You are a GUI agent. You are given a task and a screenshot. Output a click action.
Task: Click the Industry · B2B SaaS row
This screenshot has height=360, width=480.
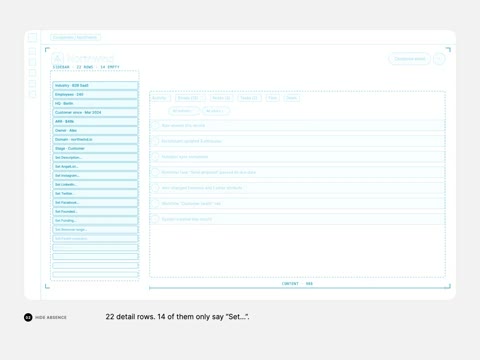(95, 86)
